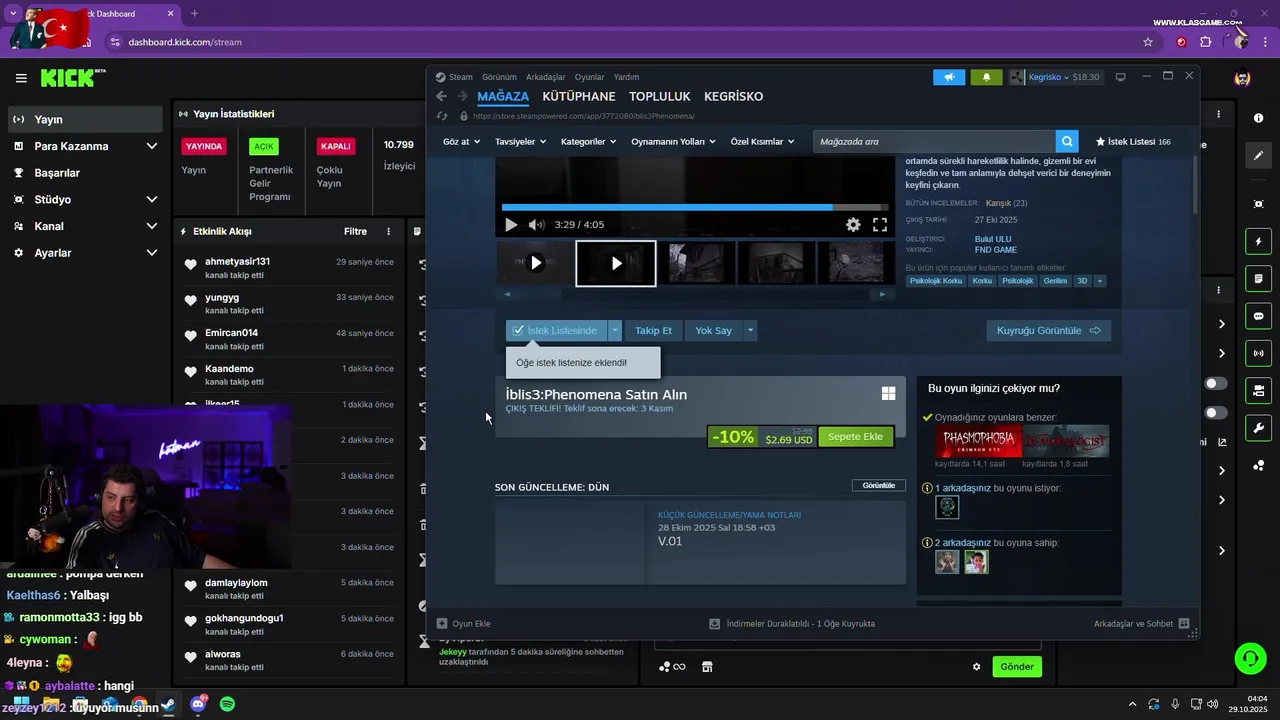Image resolution: width=1280 pixels, height=720 pixels.
Task: Mute the trailer's speaker icon
Action: [x=537, y=225]
